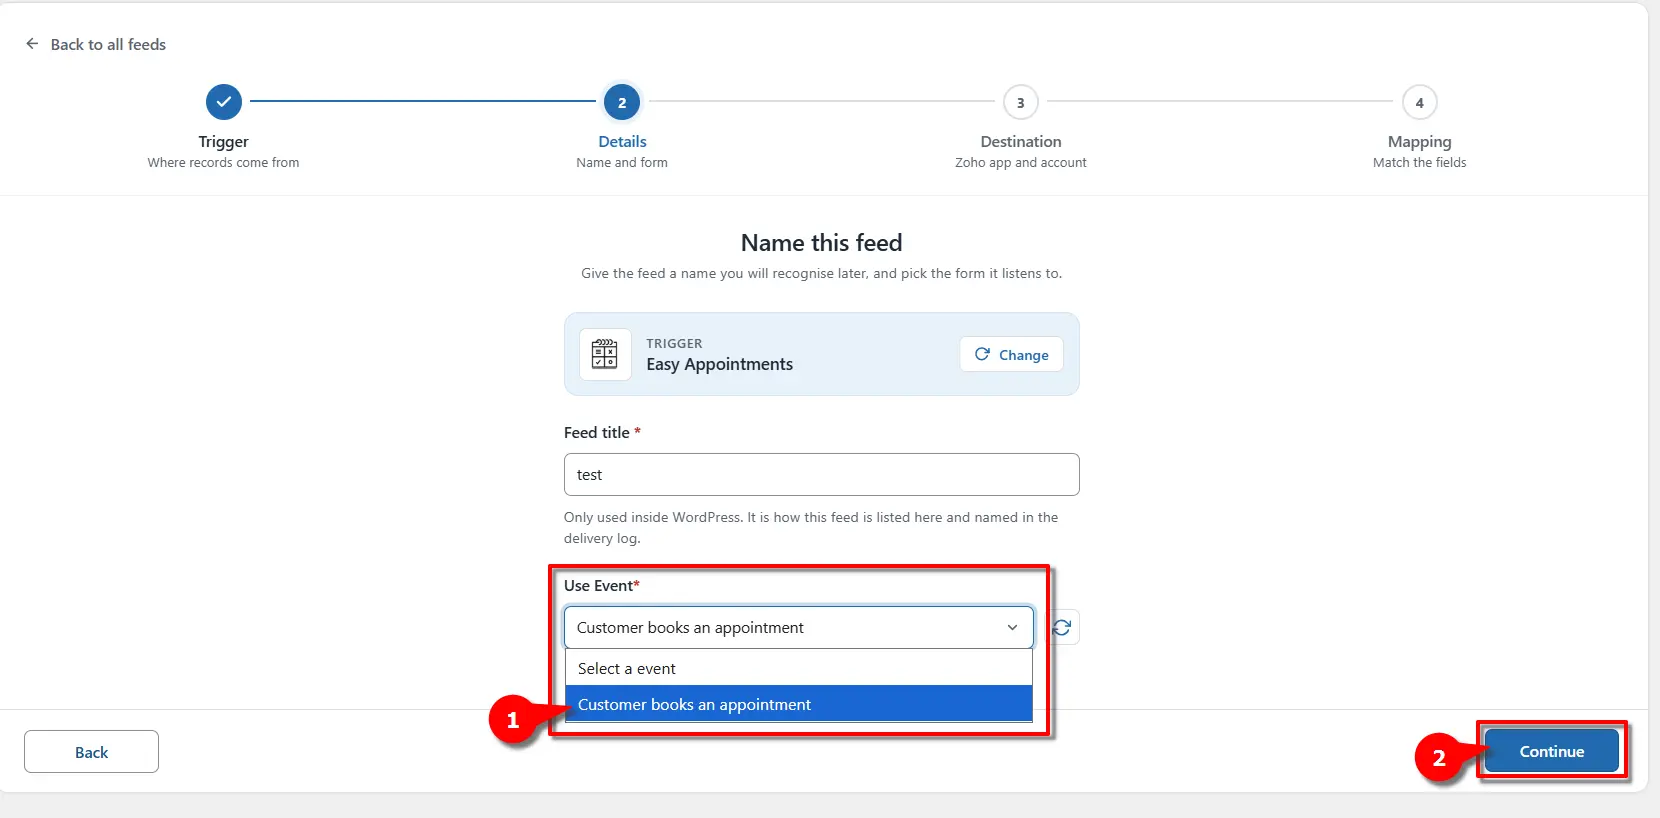This screenshot has height=818, width=1660.
Task: Jump to step 4 Mapping circle
Action: click(x=1419, y=102)
